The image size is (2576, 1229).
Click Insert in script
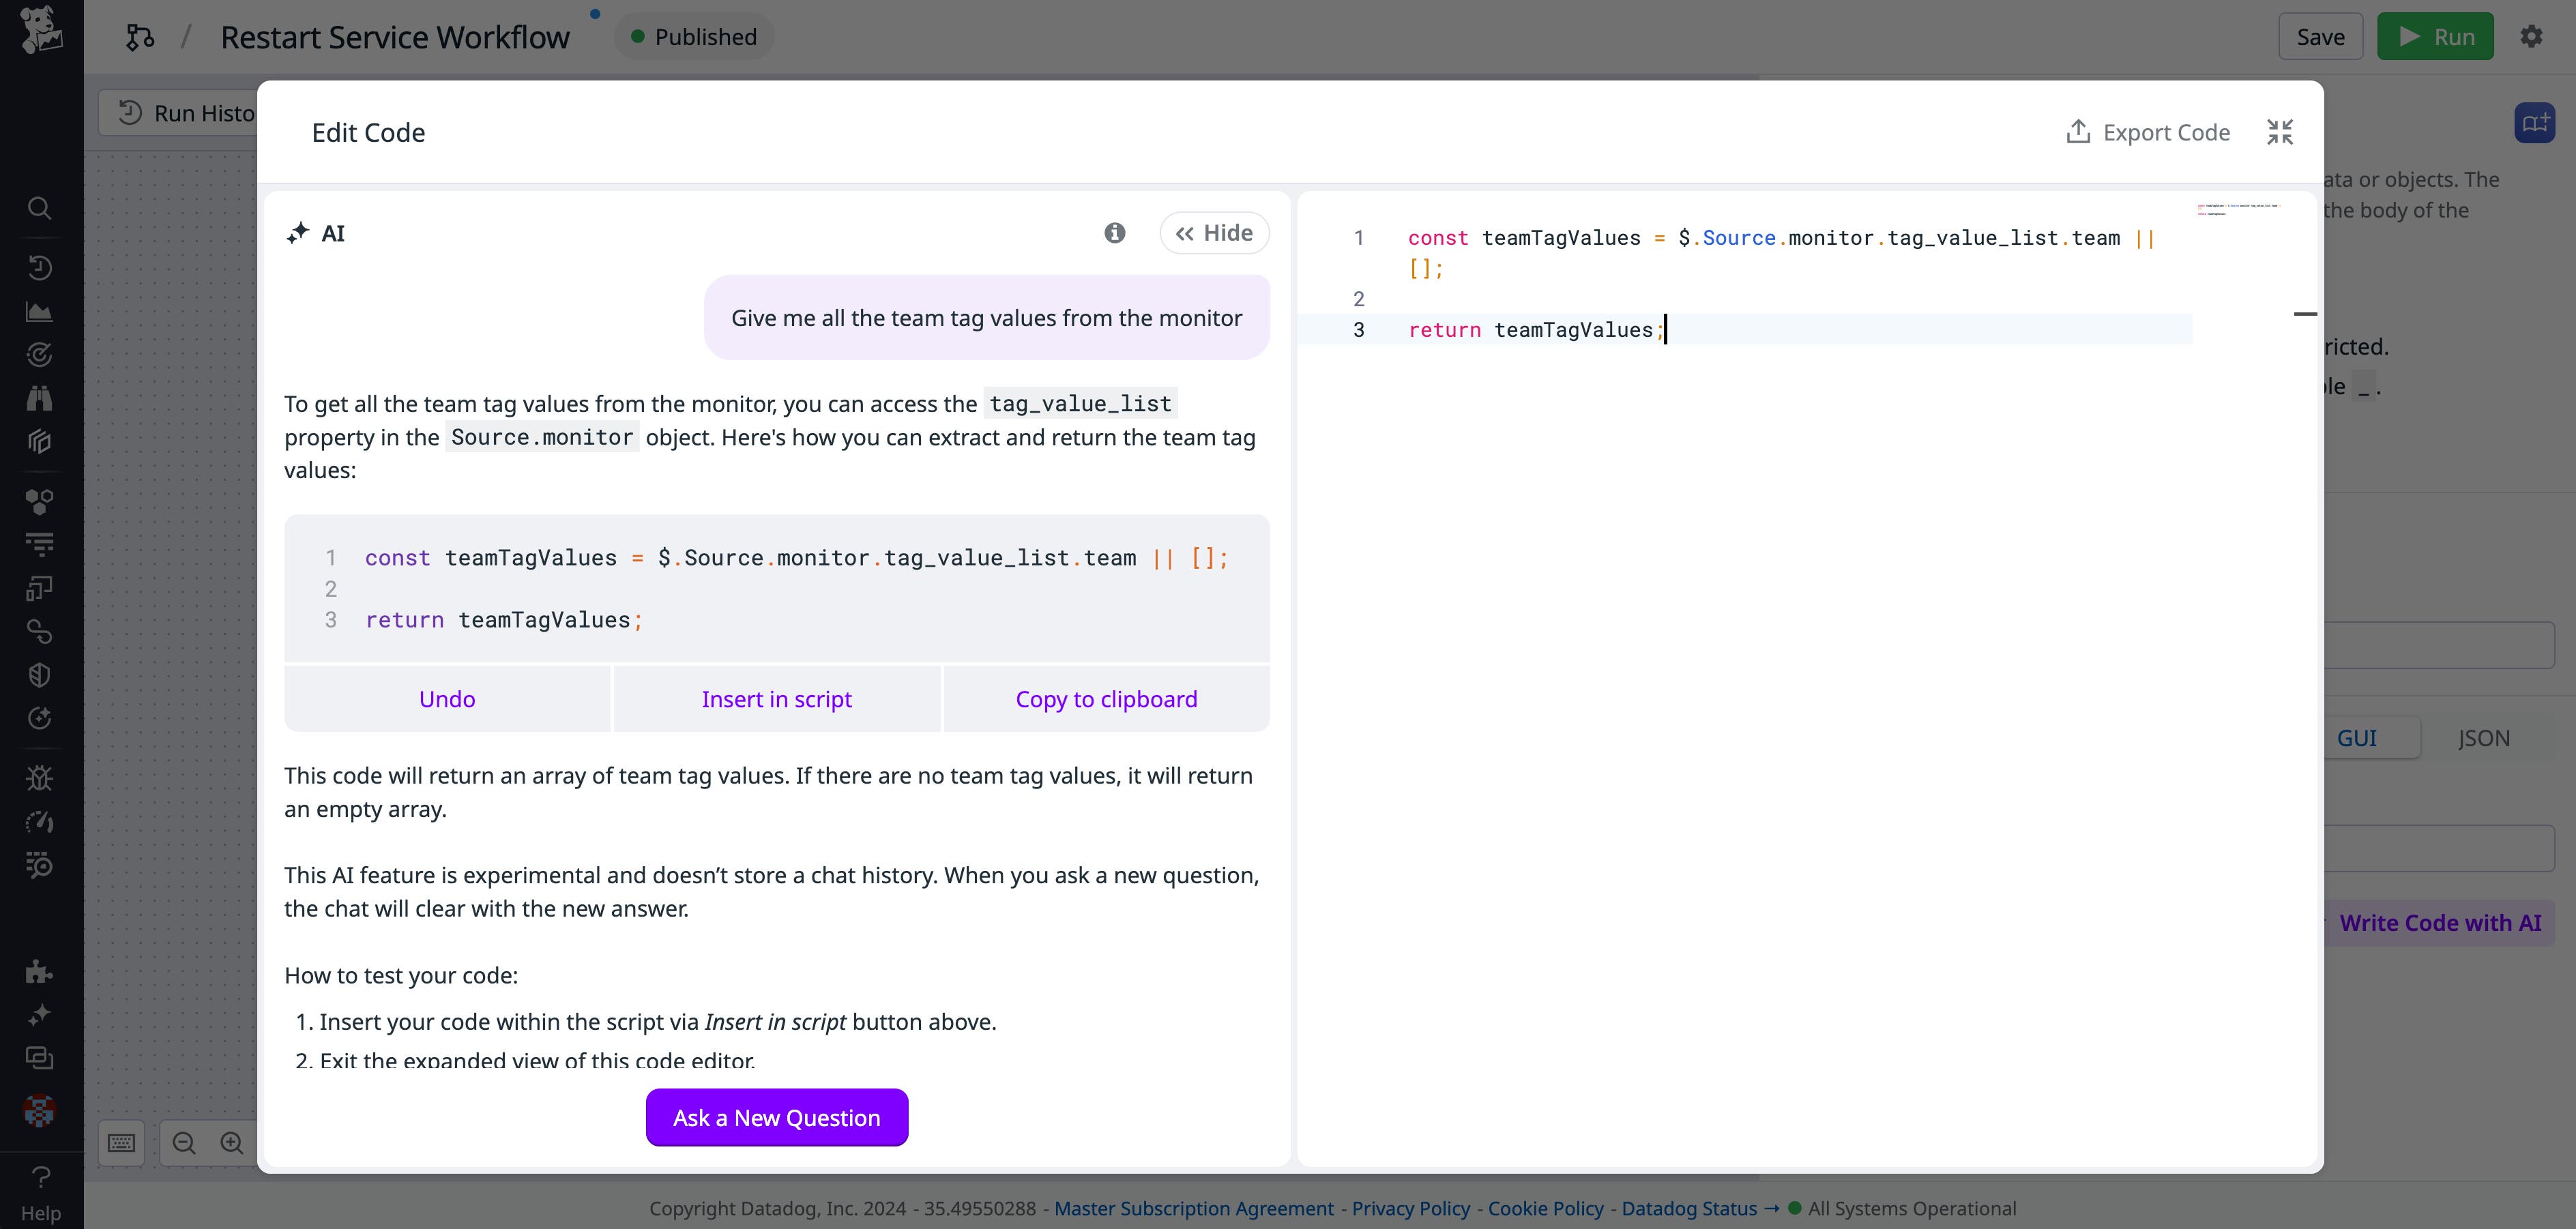coord(776,699)
